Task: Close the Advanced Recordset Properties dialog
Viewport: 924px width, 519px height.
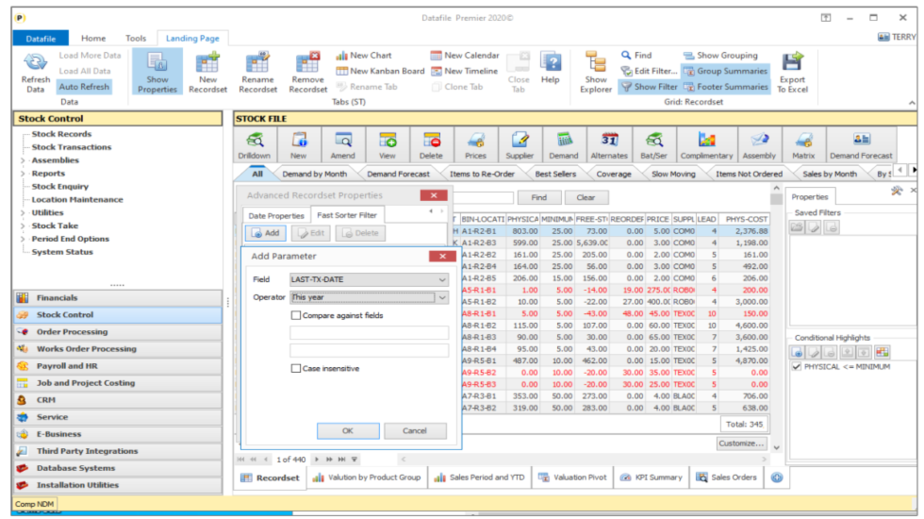Action: click(x=434, y=196)
